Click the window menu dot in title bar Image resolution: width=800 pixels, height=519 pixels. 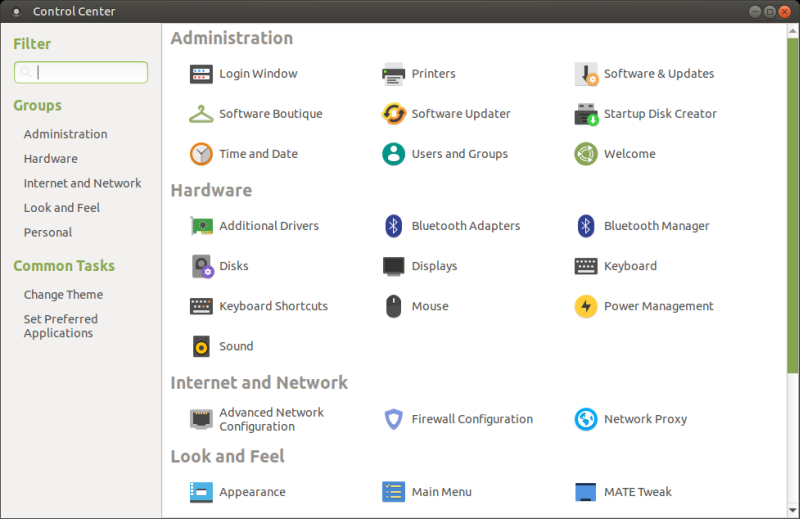(16, 11)
